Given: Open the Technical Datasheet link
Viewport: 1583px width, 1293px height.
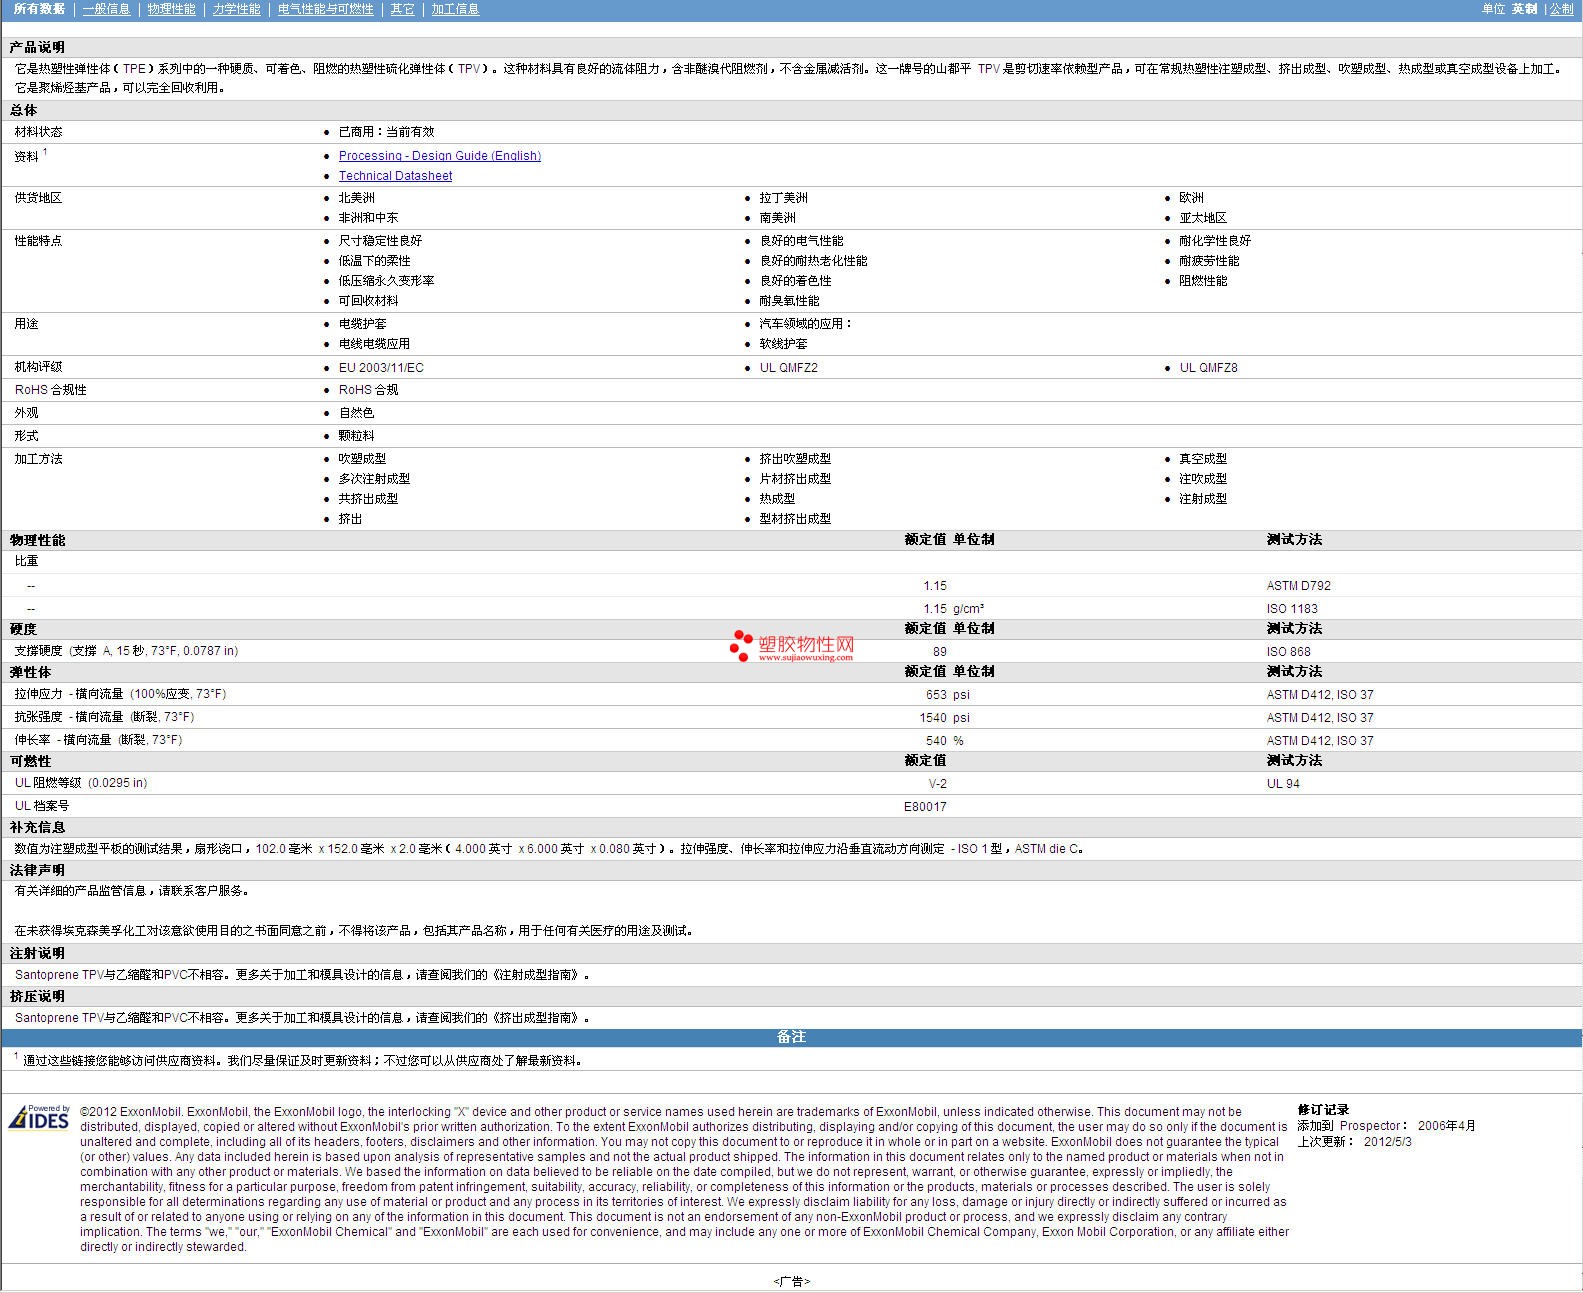Looking at the screenshot, I should pos(395,175).
